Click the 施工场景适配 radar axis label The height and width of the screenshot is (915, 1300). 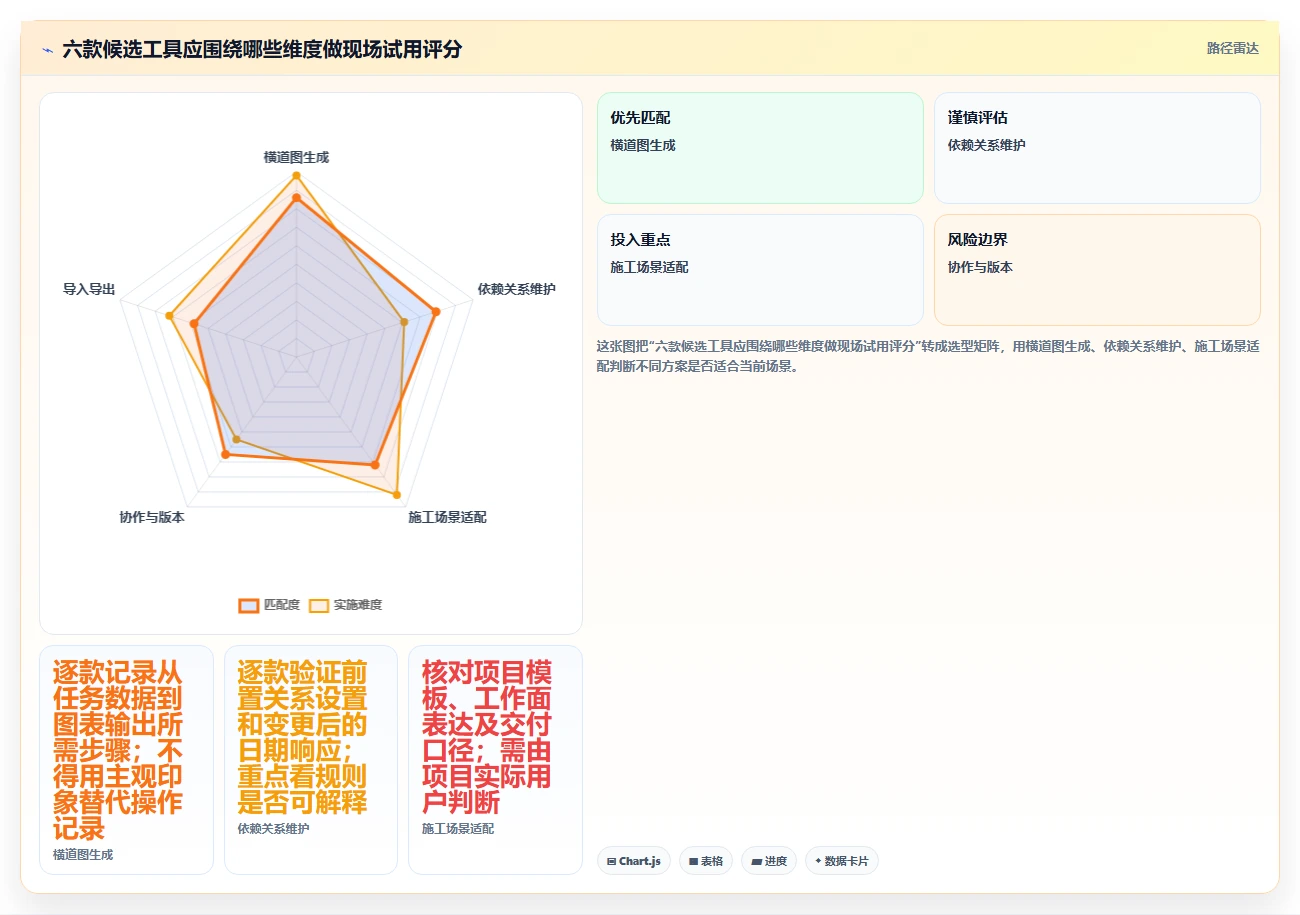tap(447, 517)
